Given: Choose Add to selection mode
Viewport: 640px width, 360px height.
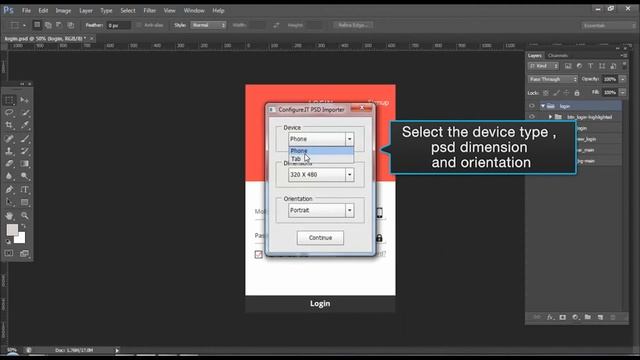Looking at the screenshot, I should coord(48,25).
